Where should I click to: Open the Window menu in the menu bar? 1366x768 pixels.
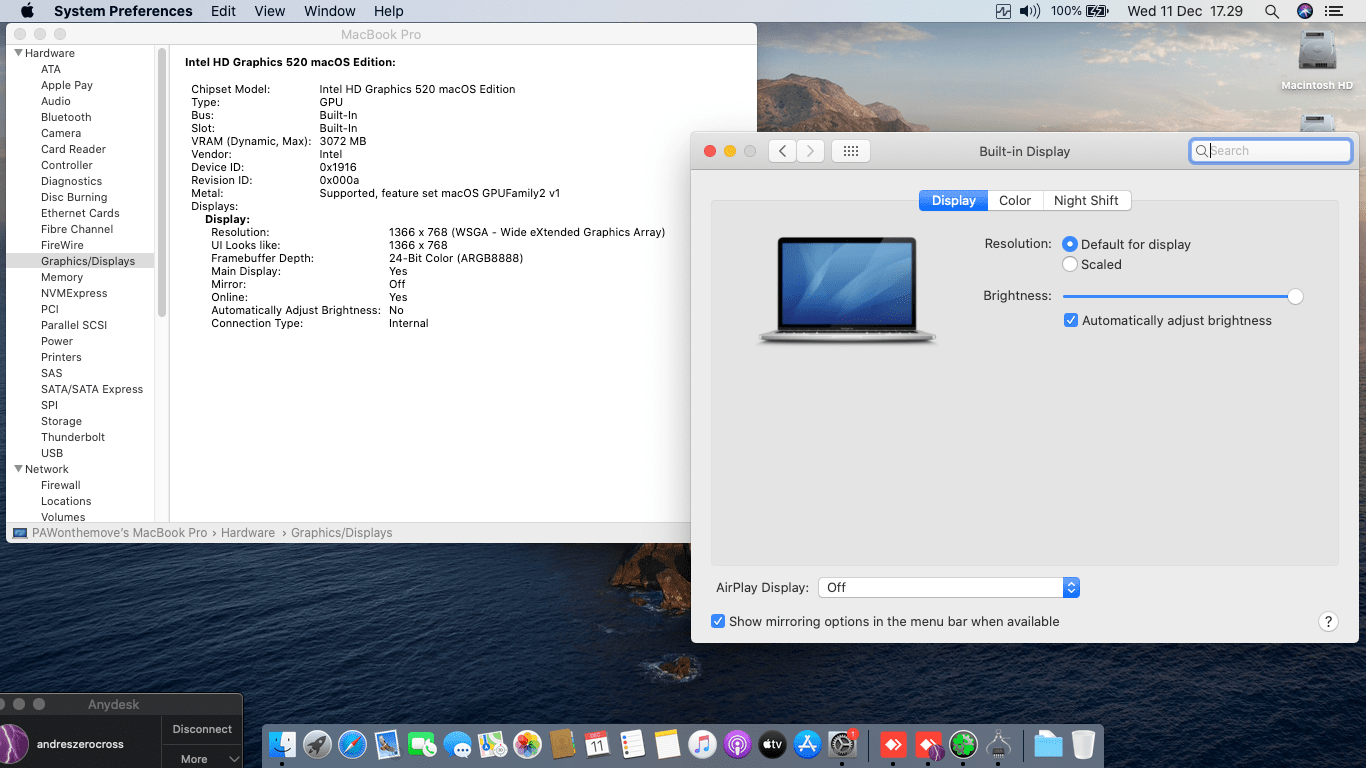[329, 11]
